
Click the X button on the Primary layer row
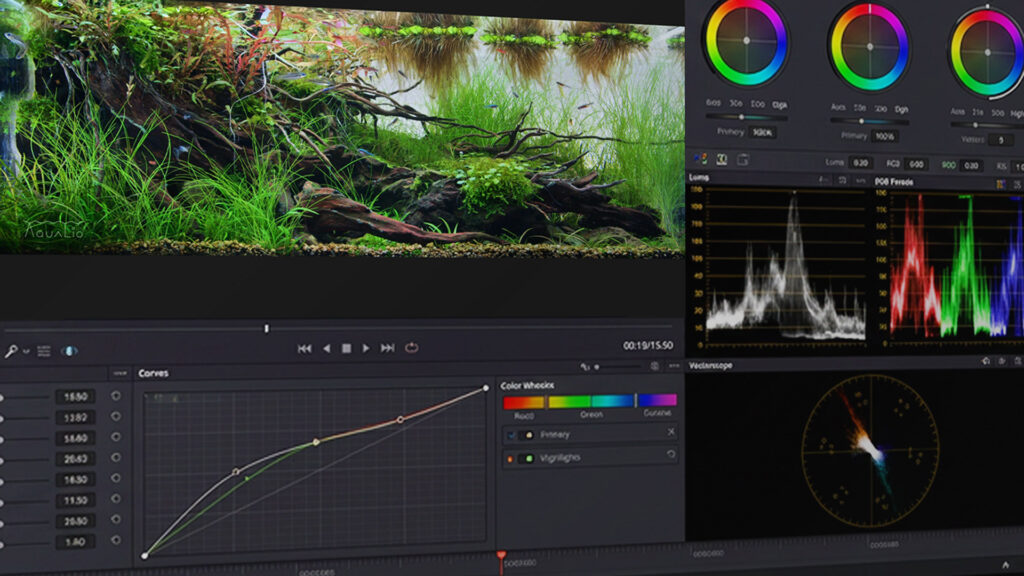click(x=671, y=433)
